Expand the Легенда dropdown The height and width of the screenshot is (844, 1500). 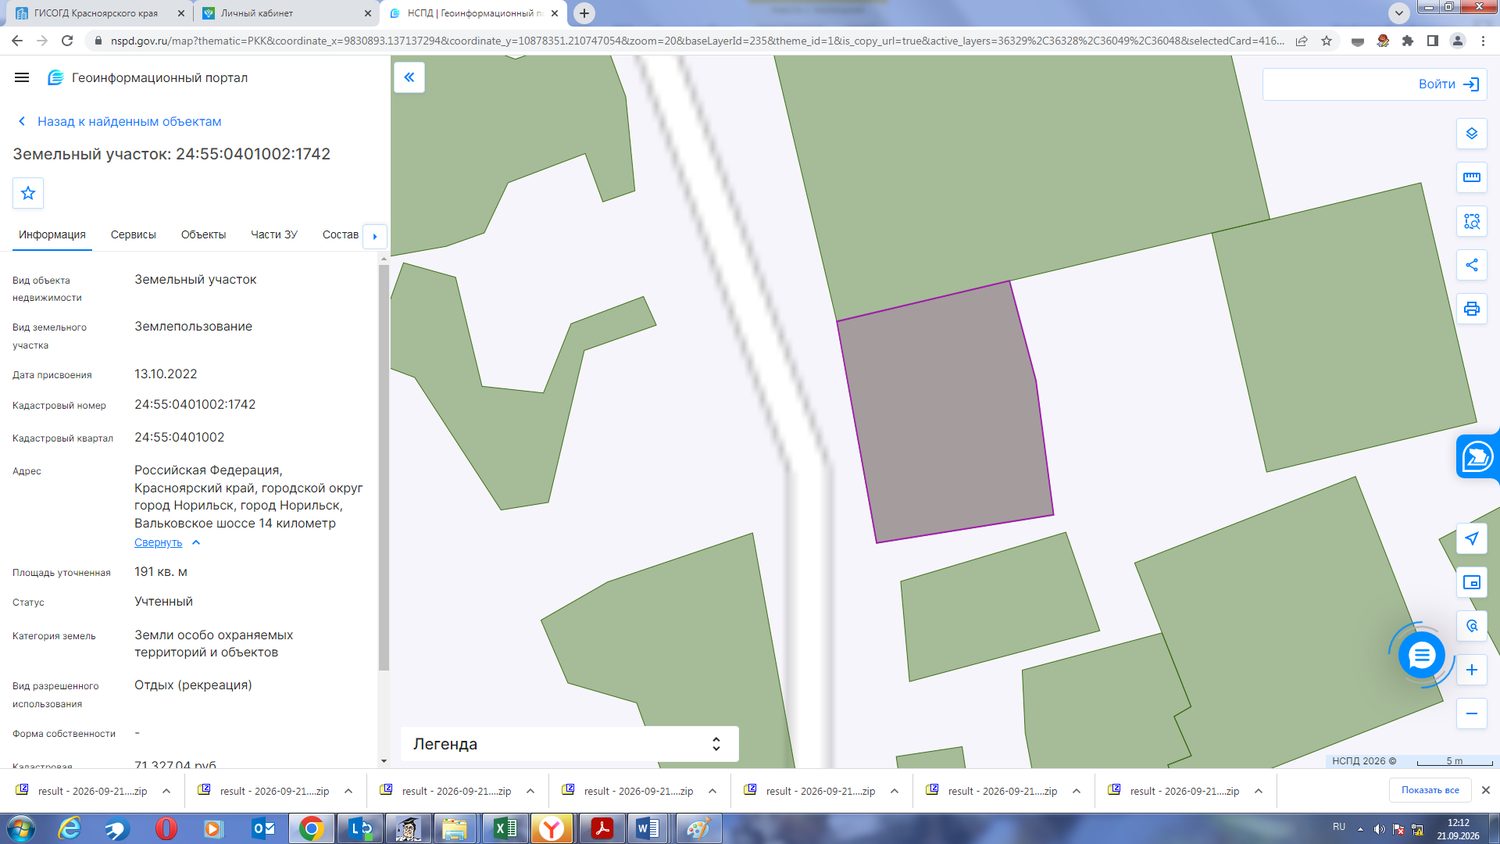pyautogui.click(x=570, y=744)
